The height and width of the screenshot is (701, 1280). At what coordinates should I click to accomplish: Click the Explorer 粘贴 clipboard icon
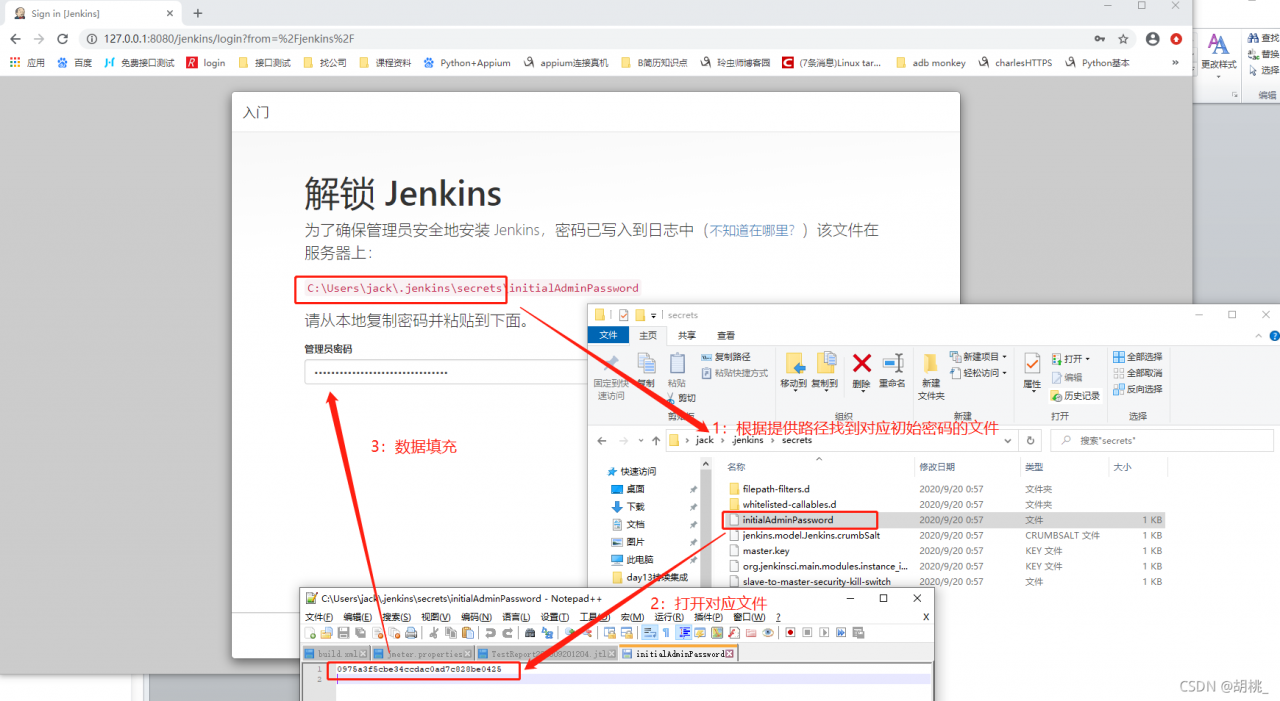[x=677, y=363]
